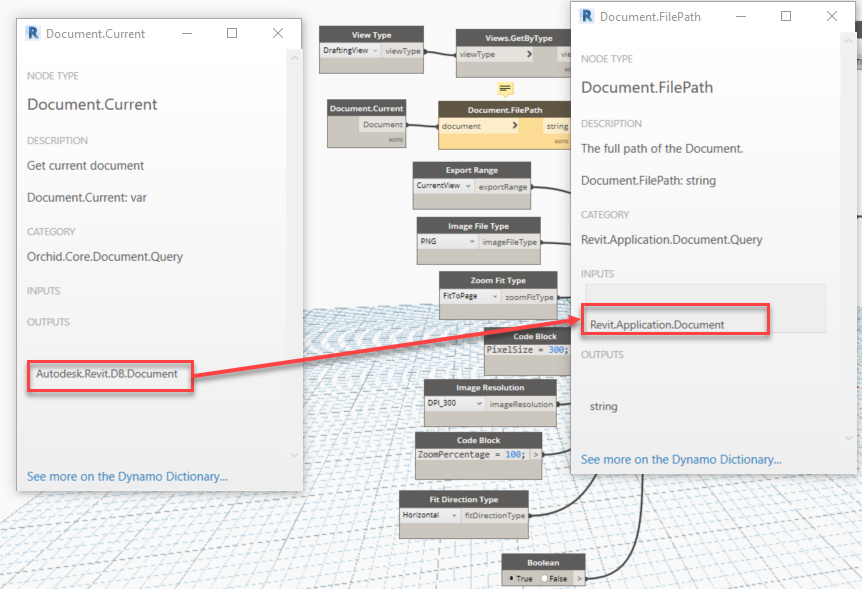Viewport: 862px width, 589px height.
Task: Click the output arrow of ZoomPercentage code block
Action: click(x=535, y=455)
